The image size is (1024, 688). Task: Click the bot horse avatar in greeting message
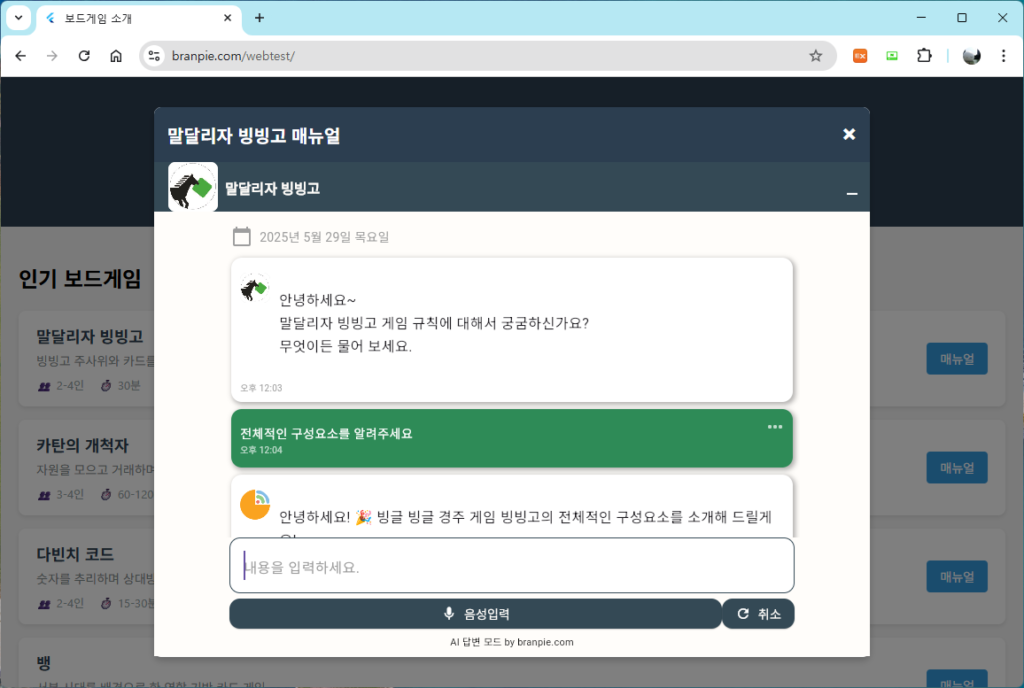pyautogui.click(x=254, y=287)
